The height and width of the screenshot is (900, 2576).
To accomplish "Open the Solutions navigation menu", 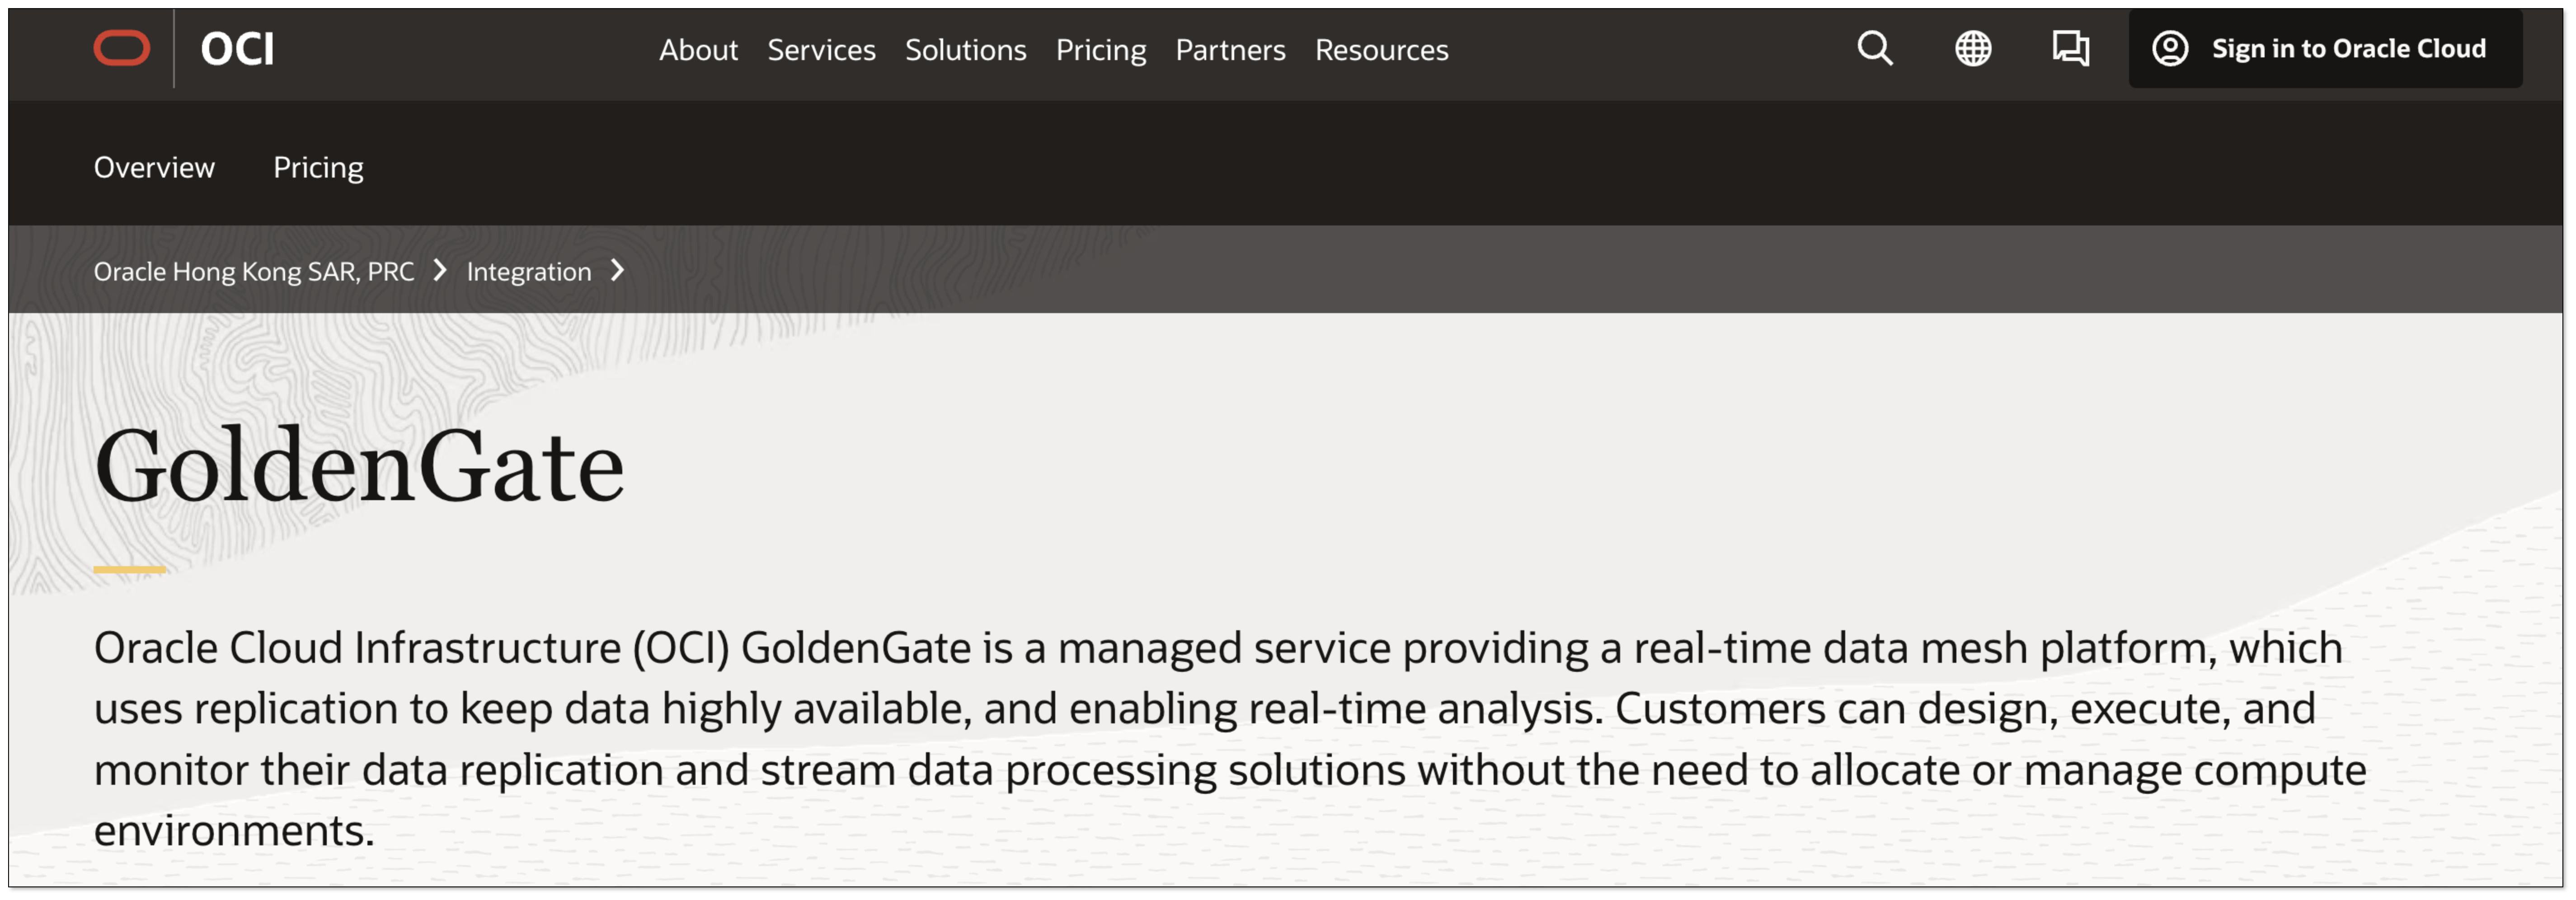I will [965, 50].
